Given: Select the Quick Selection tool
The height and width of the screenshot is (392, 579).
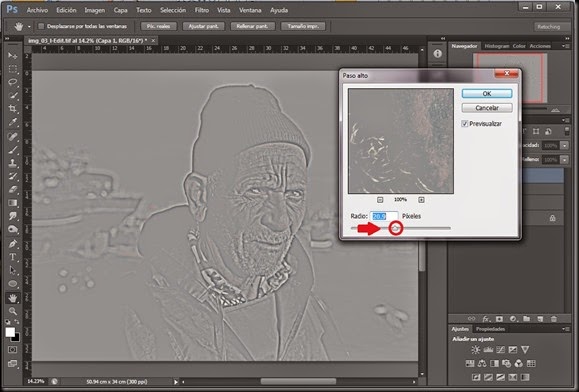Looking at the screenshot, I should [13, 95].
